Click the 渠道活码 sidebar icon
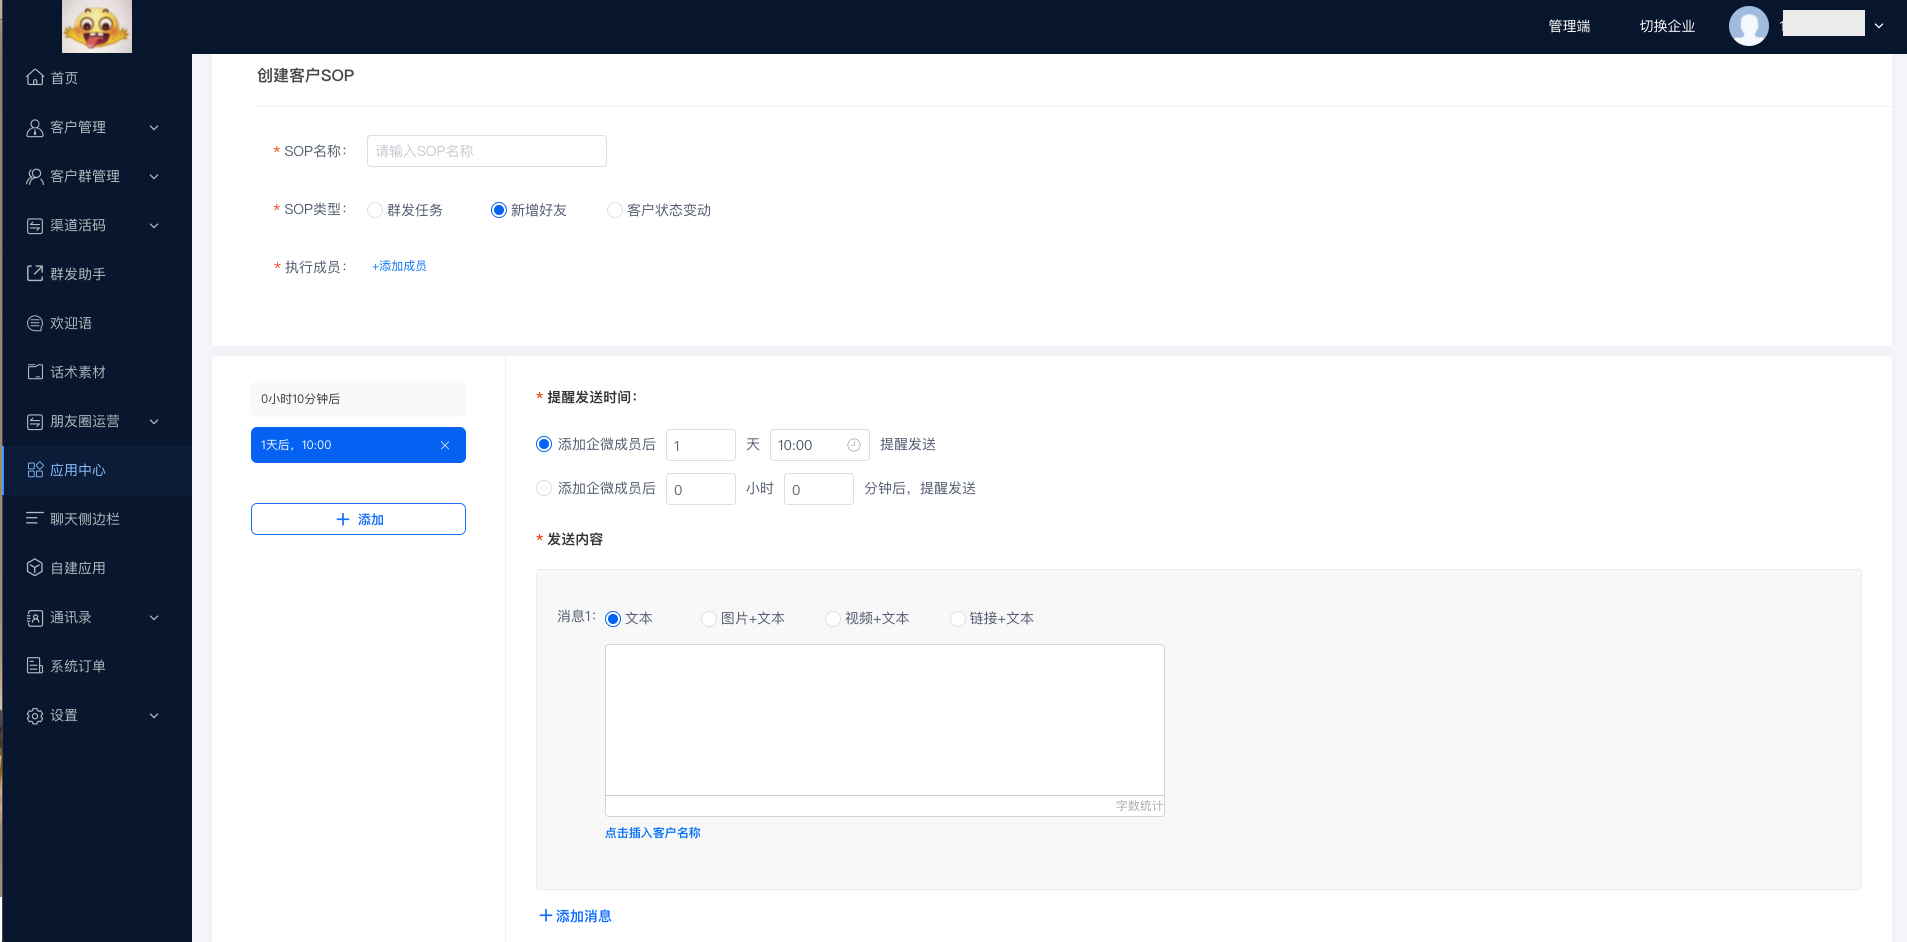This screenshot has width=1907, height=942. 35,225
